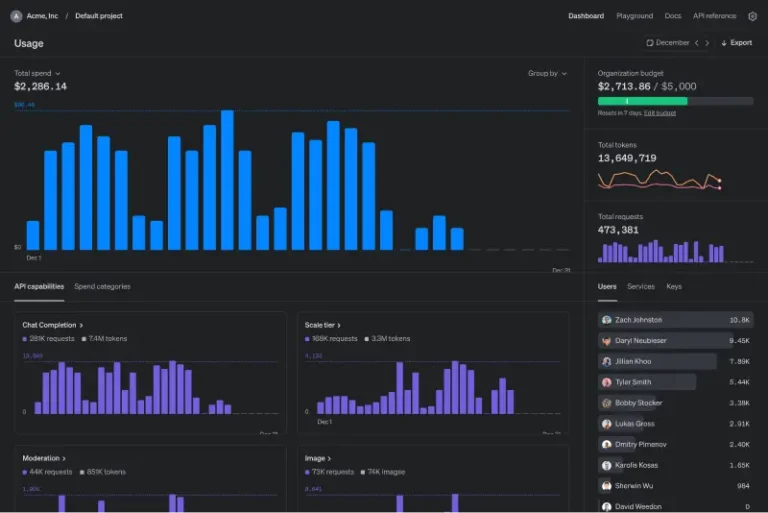
Task: Open settings via the gear icon
Action: (x=752, y=16)
